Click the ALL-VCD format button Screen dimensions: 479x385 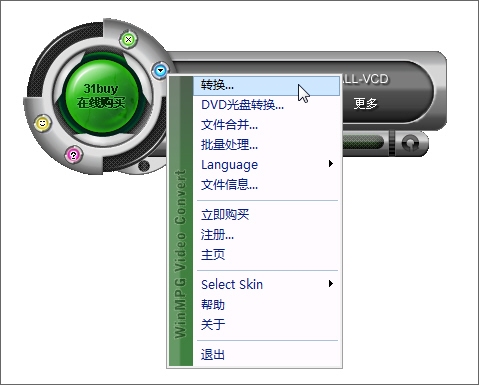365,79
